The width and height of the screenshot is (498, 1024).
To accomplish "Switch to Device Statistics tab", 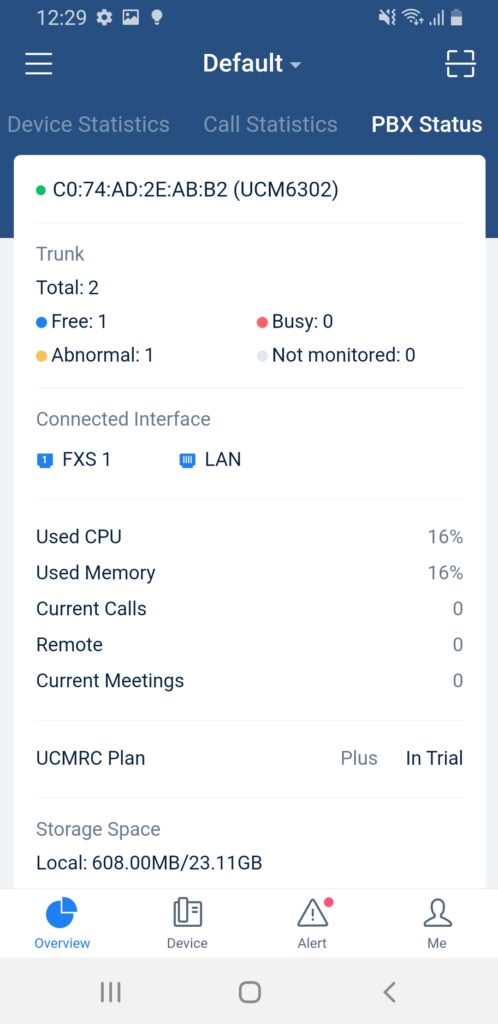I will pos(88,124).
